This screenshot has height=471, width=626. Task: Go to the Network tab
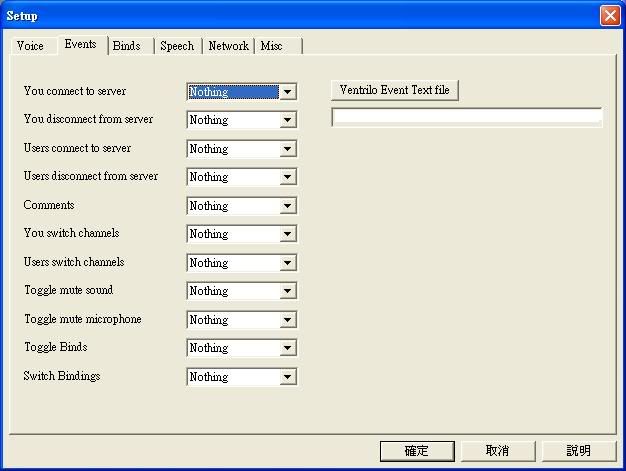click(x=228, y=46)
